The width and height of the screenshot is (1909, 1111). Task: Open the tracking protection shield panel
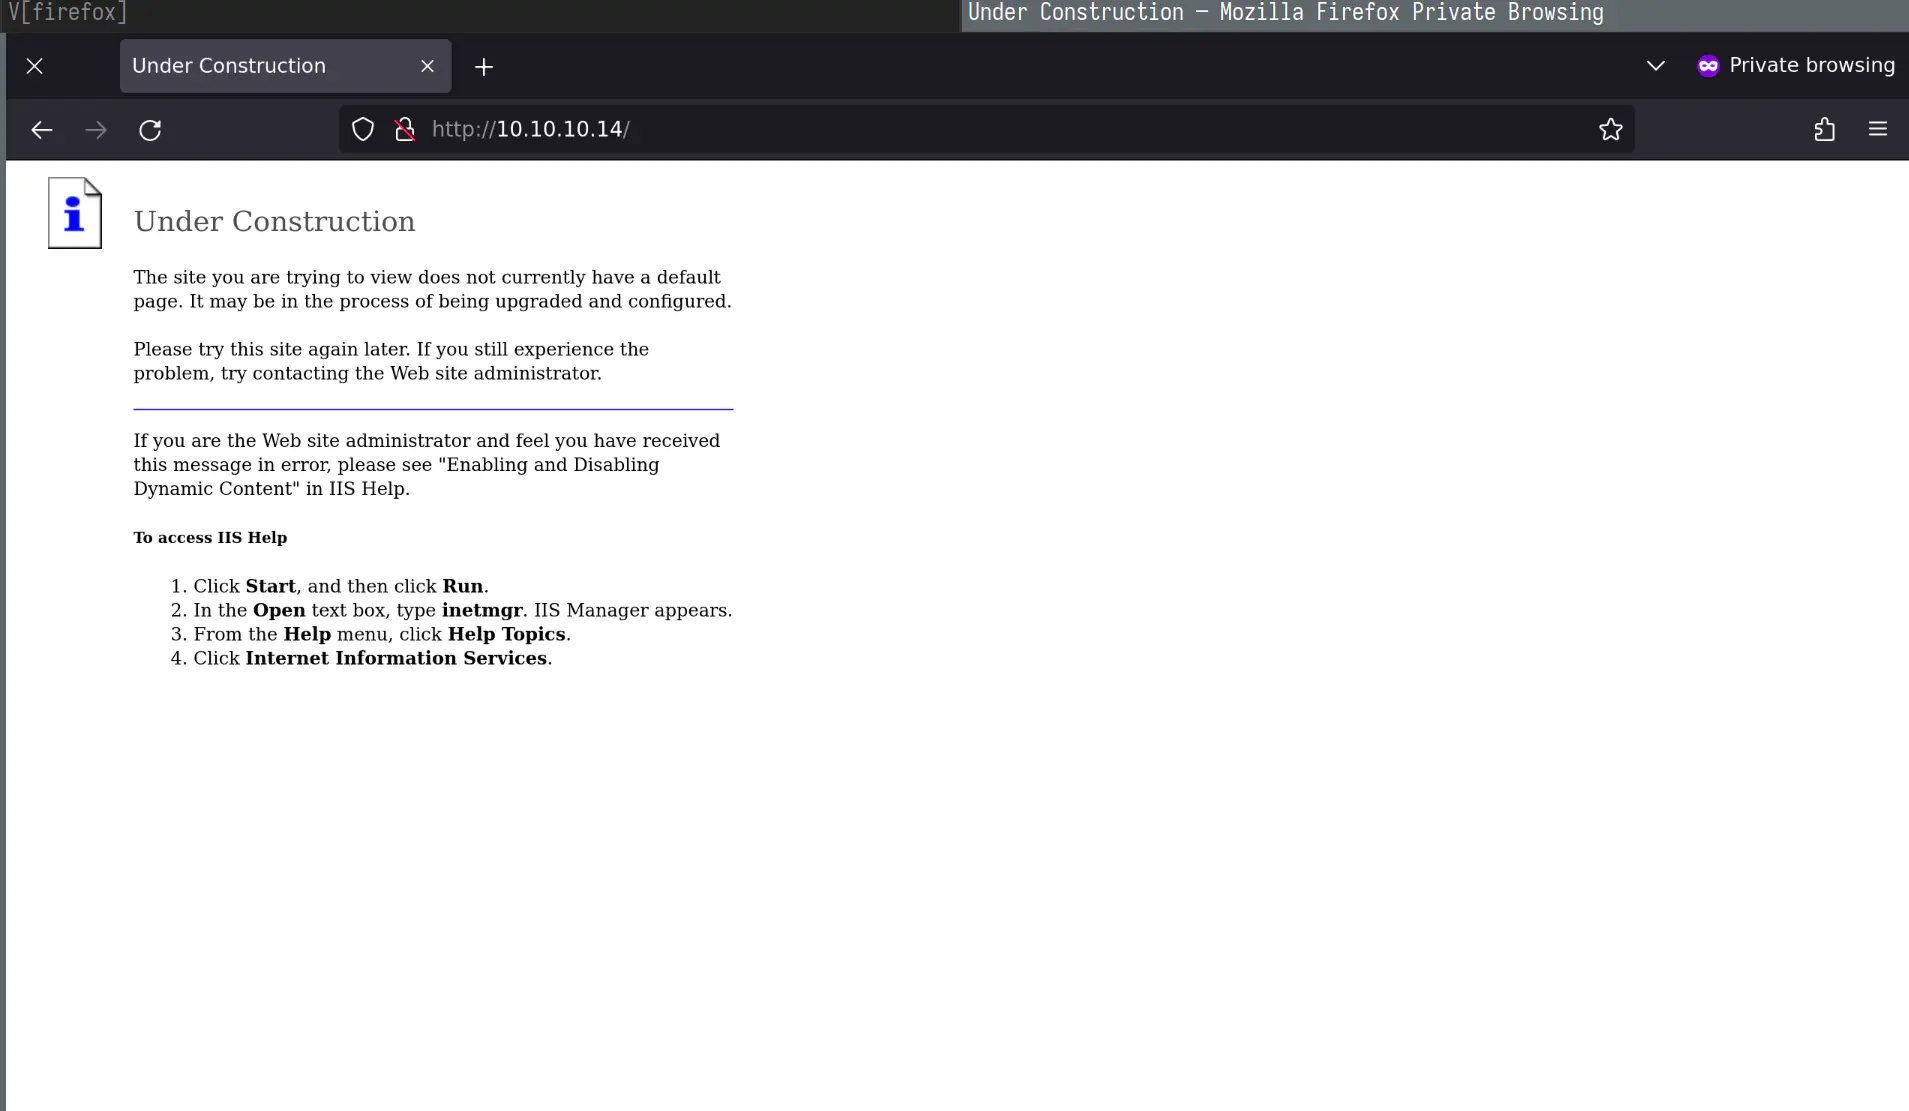(x=363, y=130)
